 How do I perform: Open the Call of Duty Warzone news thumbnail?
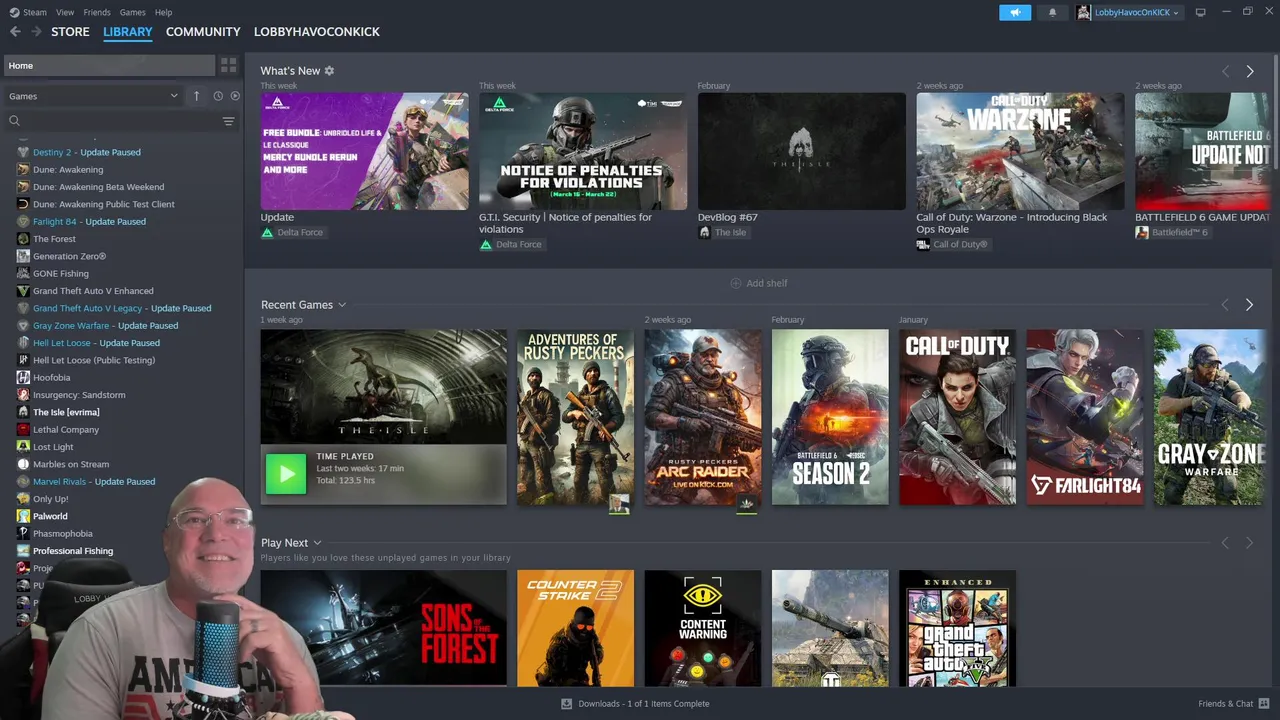coord(1020,151)
